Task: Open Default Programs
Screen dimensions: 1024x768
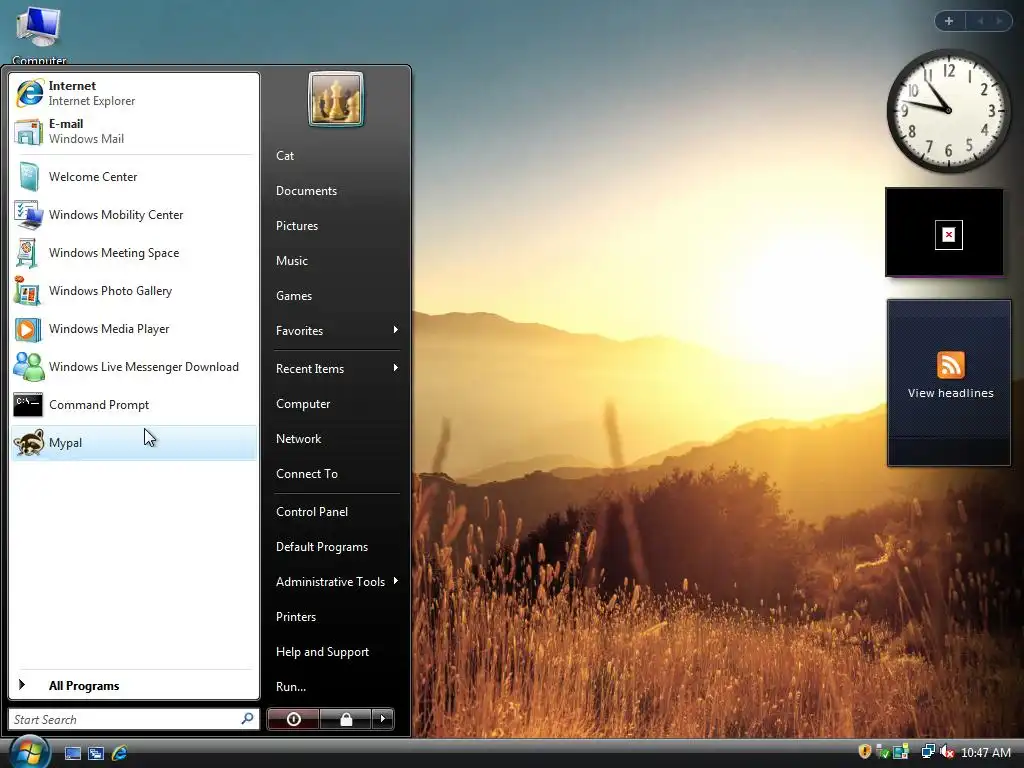Action: (x=337, y=547)
